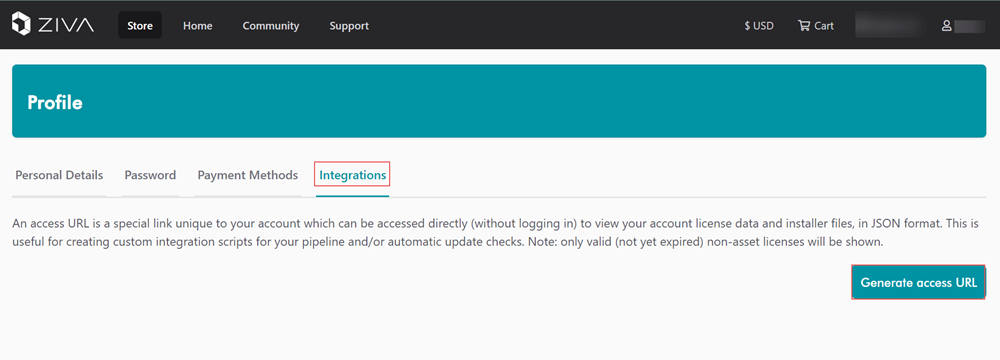Open the shopping Cart
This screenshot has width=1000, height=360.
(x=816, y=26)
